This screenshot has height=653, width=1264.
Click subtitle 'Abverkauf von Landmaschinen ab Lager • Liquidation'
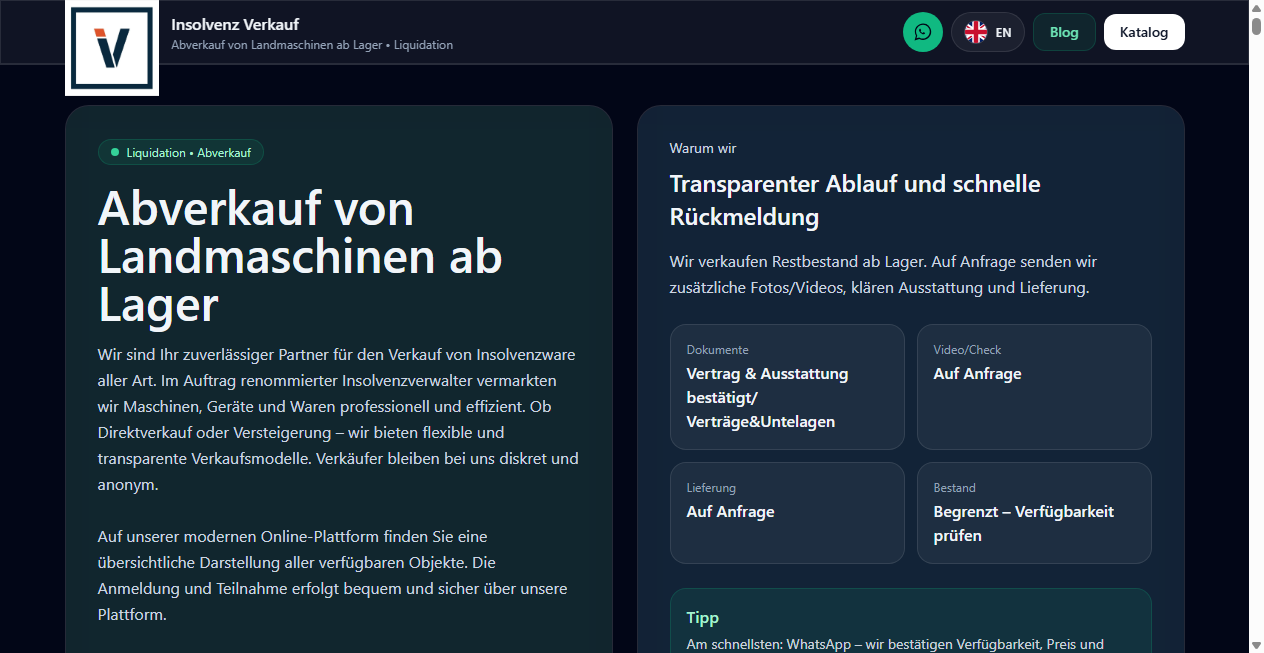[312, 45]
